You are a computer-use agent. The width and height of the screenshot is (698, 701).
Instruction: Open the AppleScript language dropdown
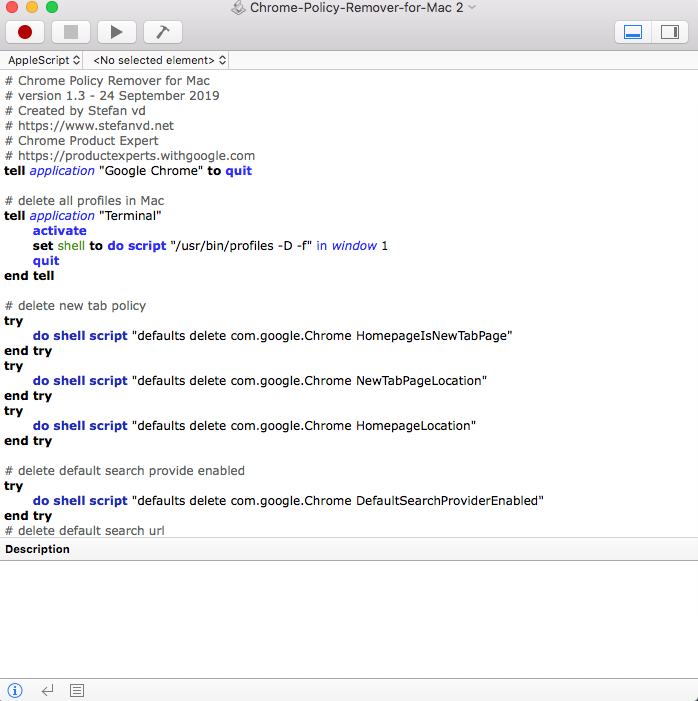click(x=44, y=60)
